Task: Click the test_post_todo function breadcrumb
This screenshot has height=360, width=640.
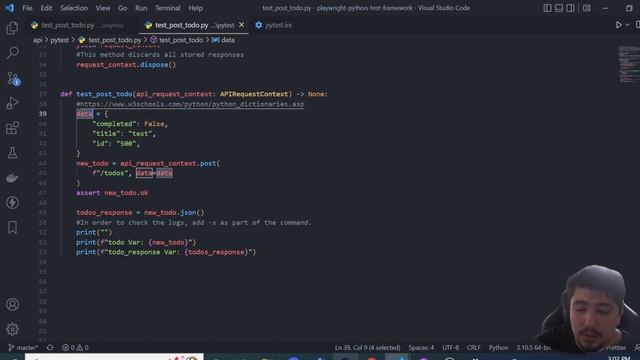Action: tap(177, 40)
